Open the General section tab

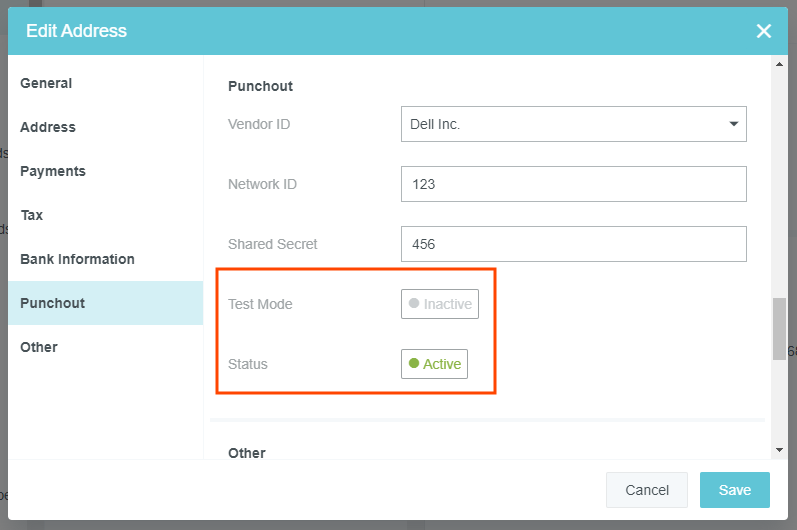click(x=46, y=83)
